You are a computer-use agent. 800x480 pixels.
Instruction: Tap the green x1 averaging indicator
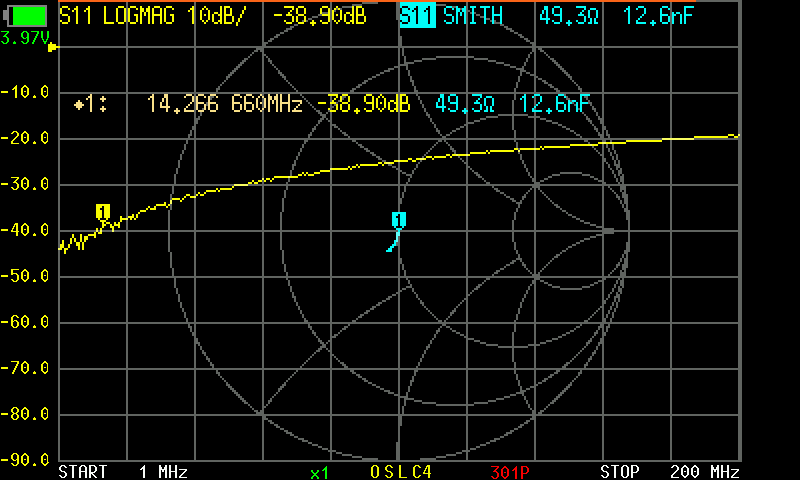click(x=319, y=473)
